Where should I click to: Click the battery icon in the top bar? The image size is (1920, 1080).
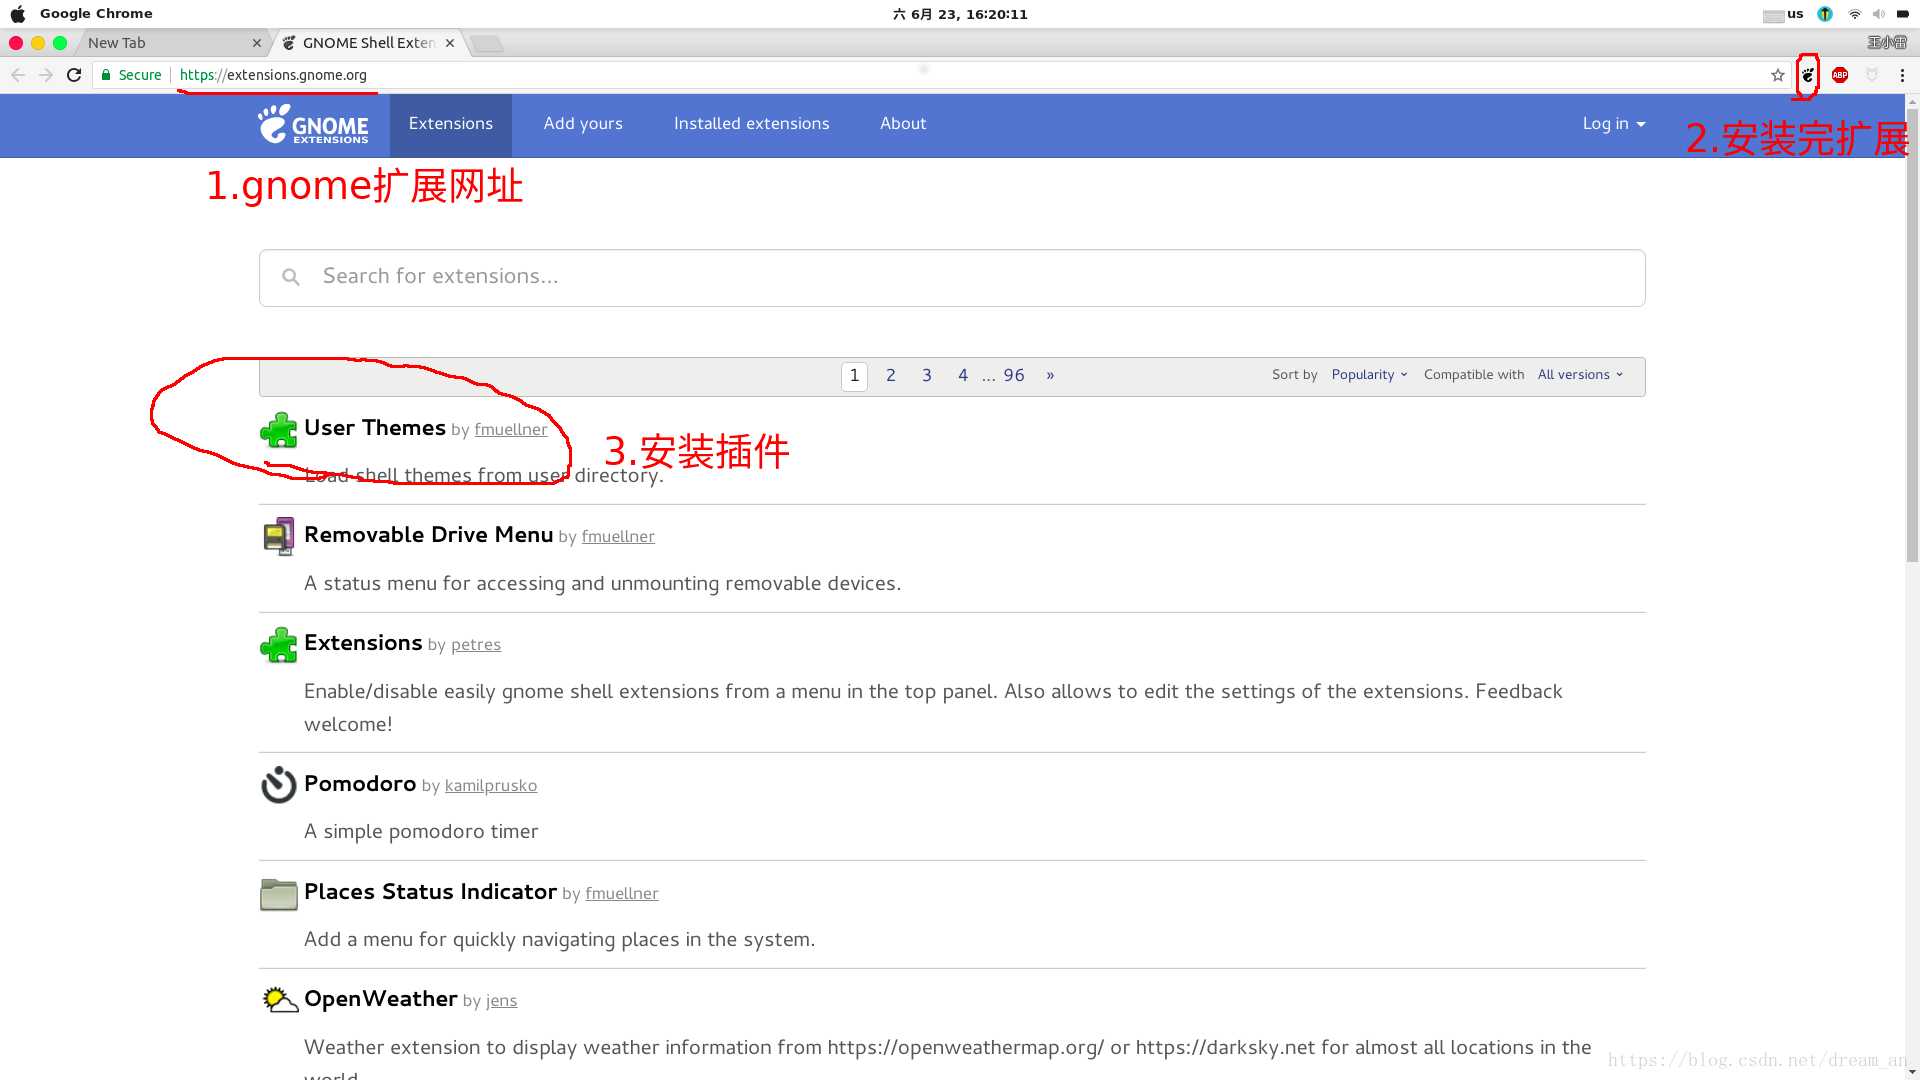point(1901,14)
